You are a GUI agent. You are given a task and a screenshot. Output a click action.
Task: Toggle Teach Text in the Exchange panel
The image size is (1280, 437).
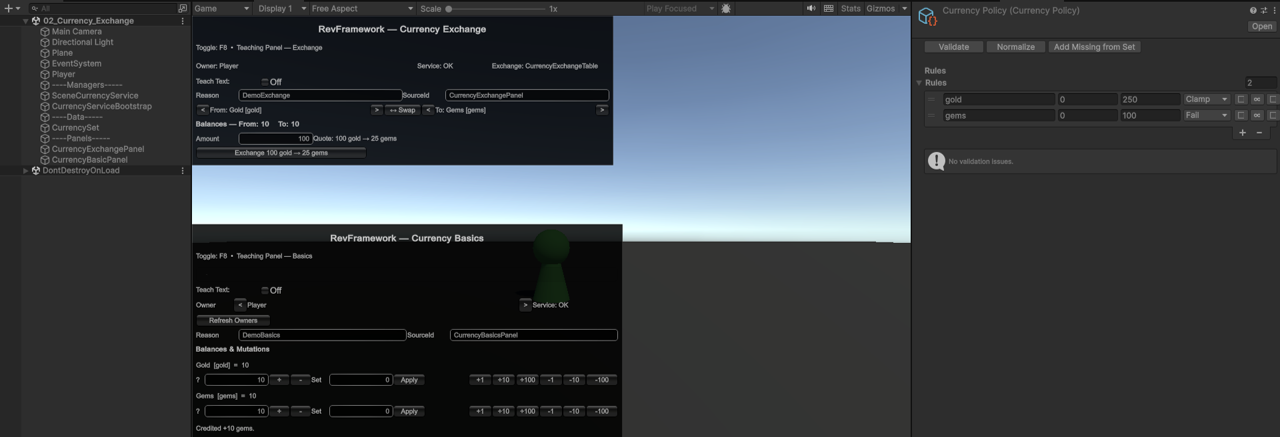tap(265, 82)
